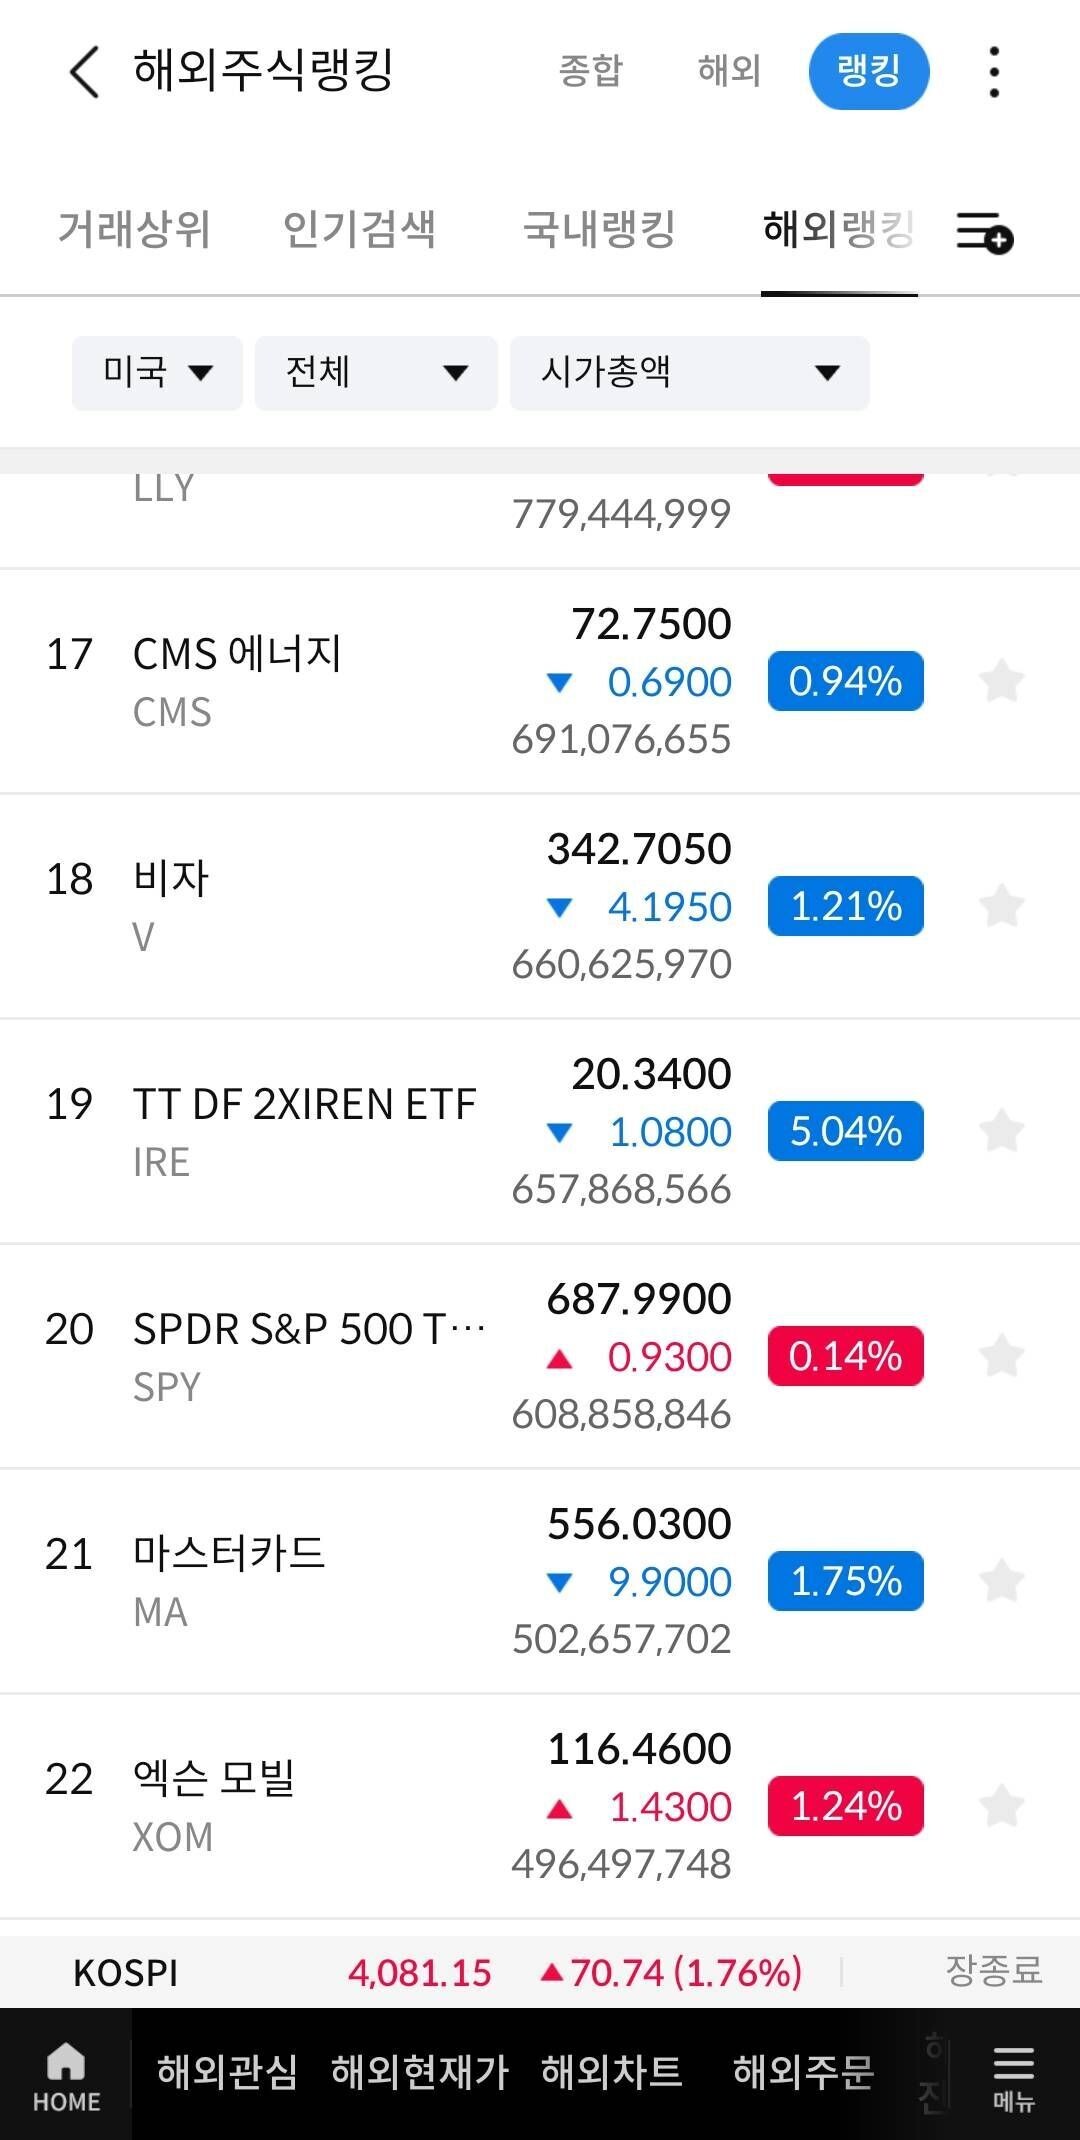Screen dimensions: 1080x2140
Task: Switch to the 인기검색 tab
Action: pos(359,229)
